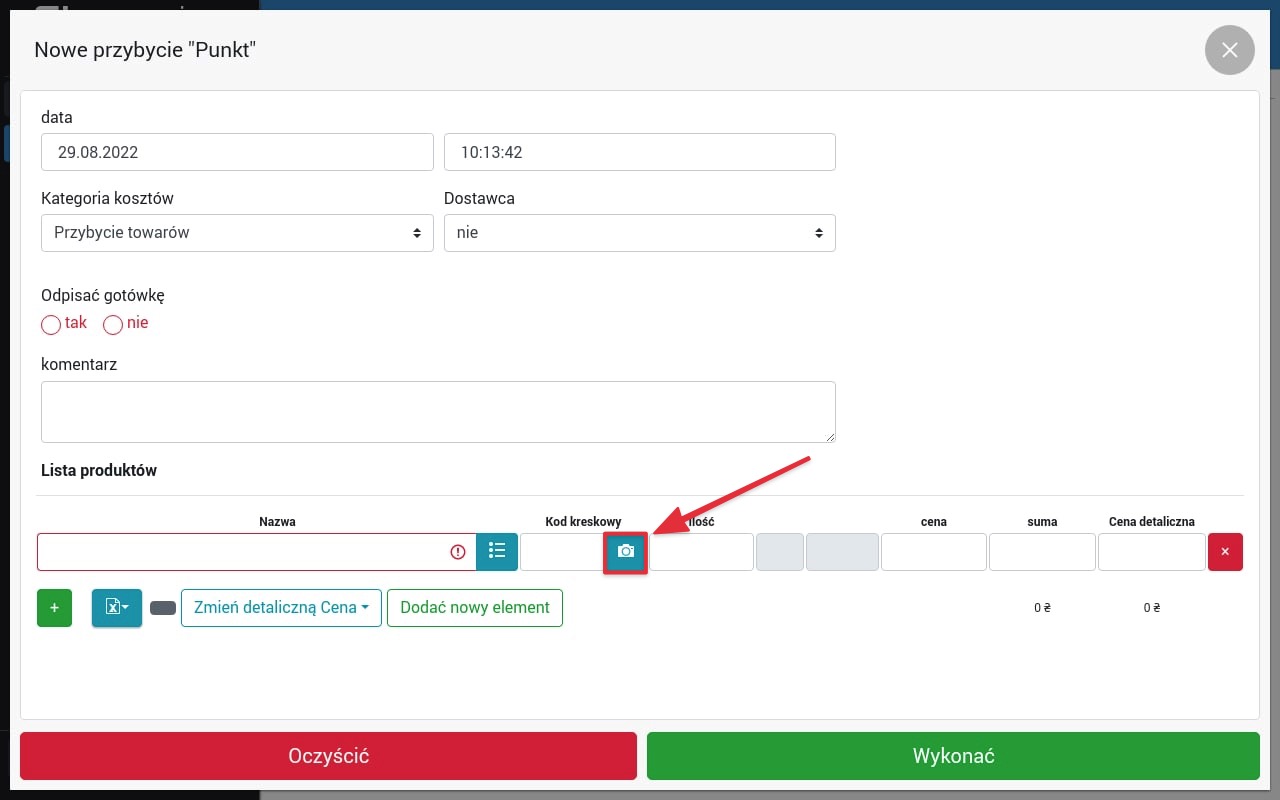Screen dimensions: 1280x800
Task: Click the time field showing 10:13:42
Action: (639, 153)
